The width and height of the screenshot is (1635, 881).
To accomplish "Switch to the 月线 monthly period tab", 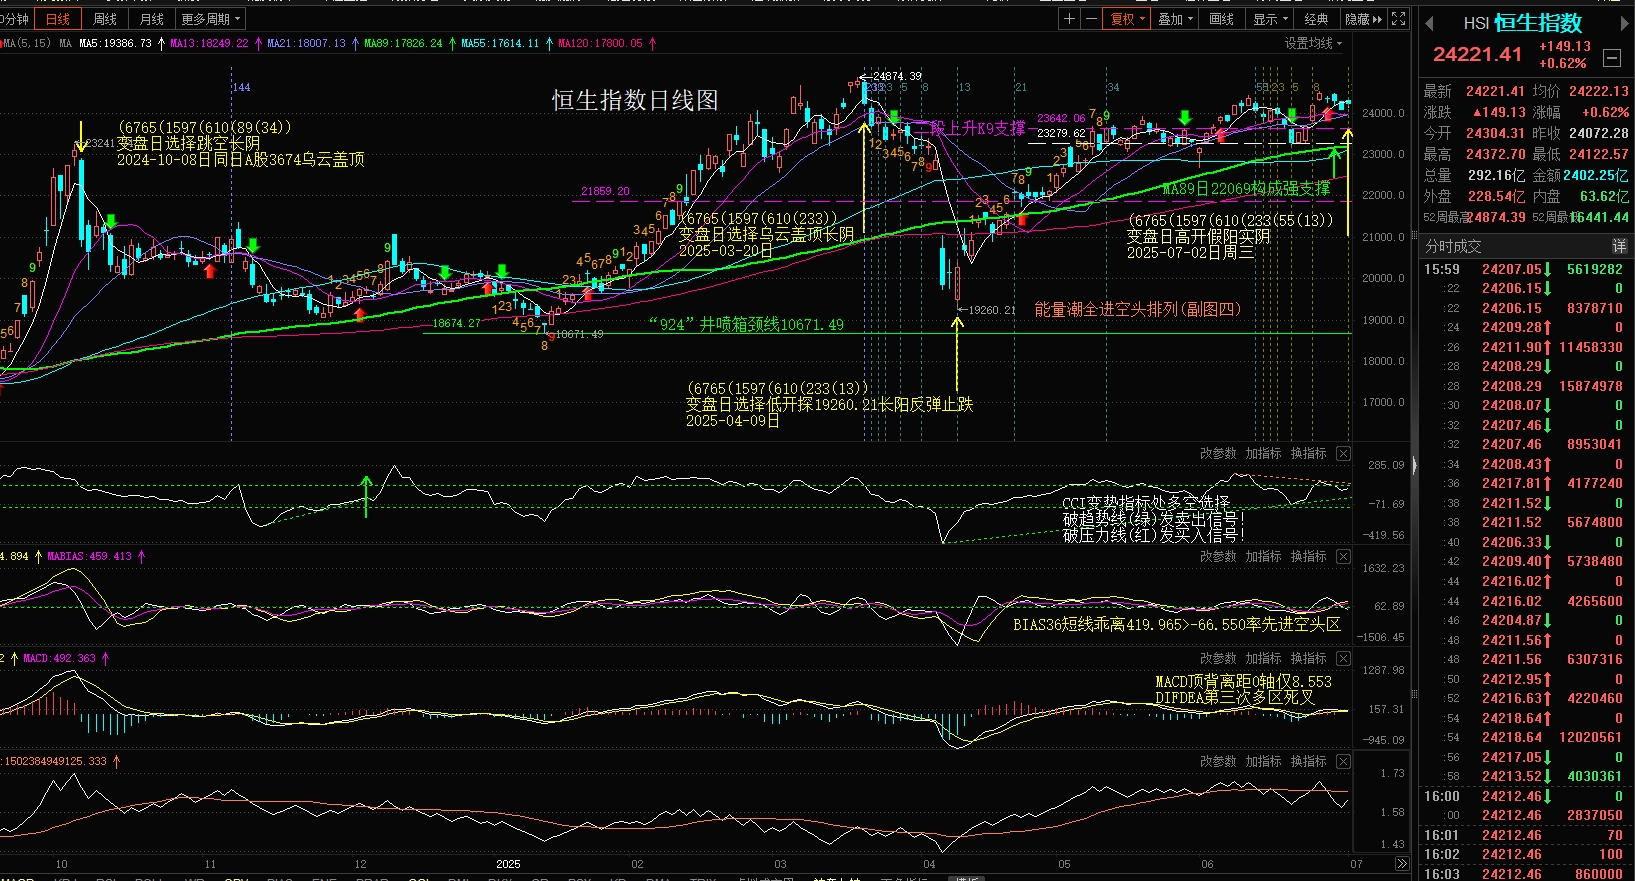I will click(x=152, y=19).
